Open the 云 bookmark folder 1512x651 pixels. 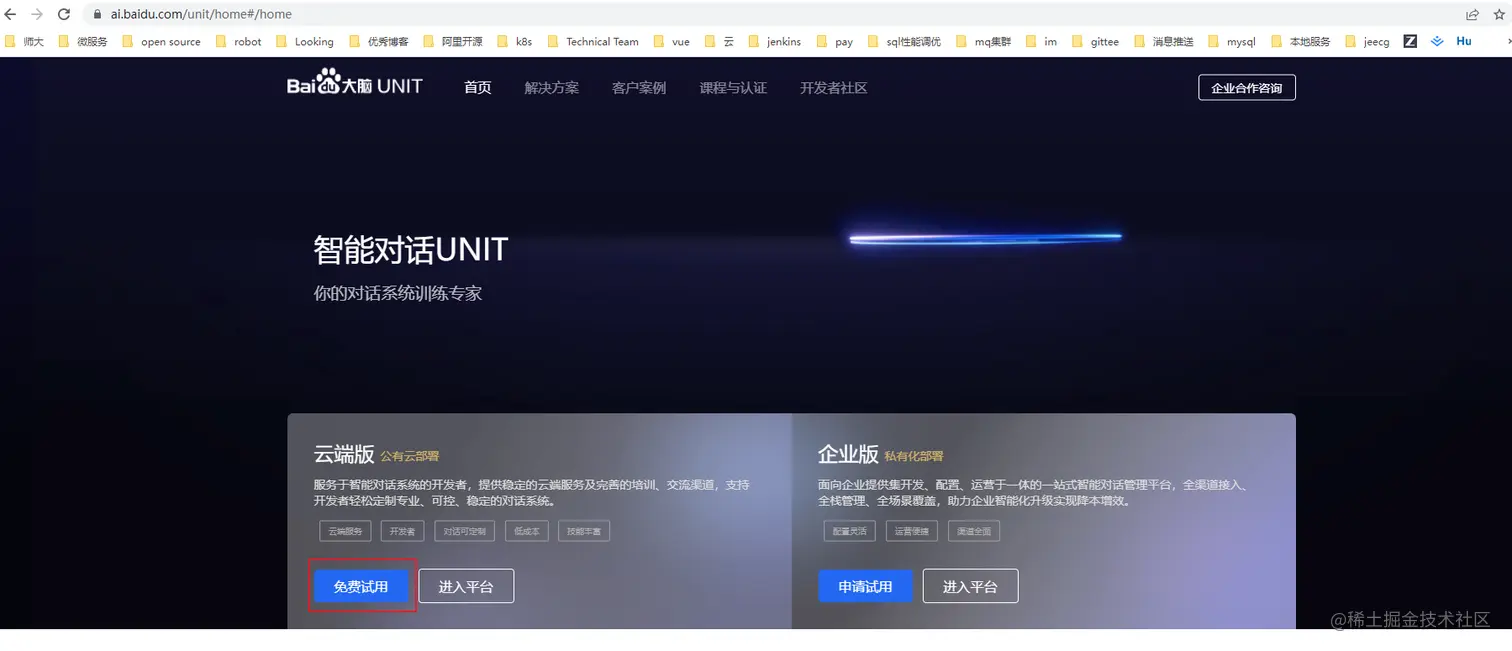point(719,42)
